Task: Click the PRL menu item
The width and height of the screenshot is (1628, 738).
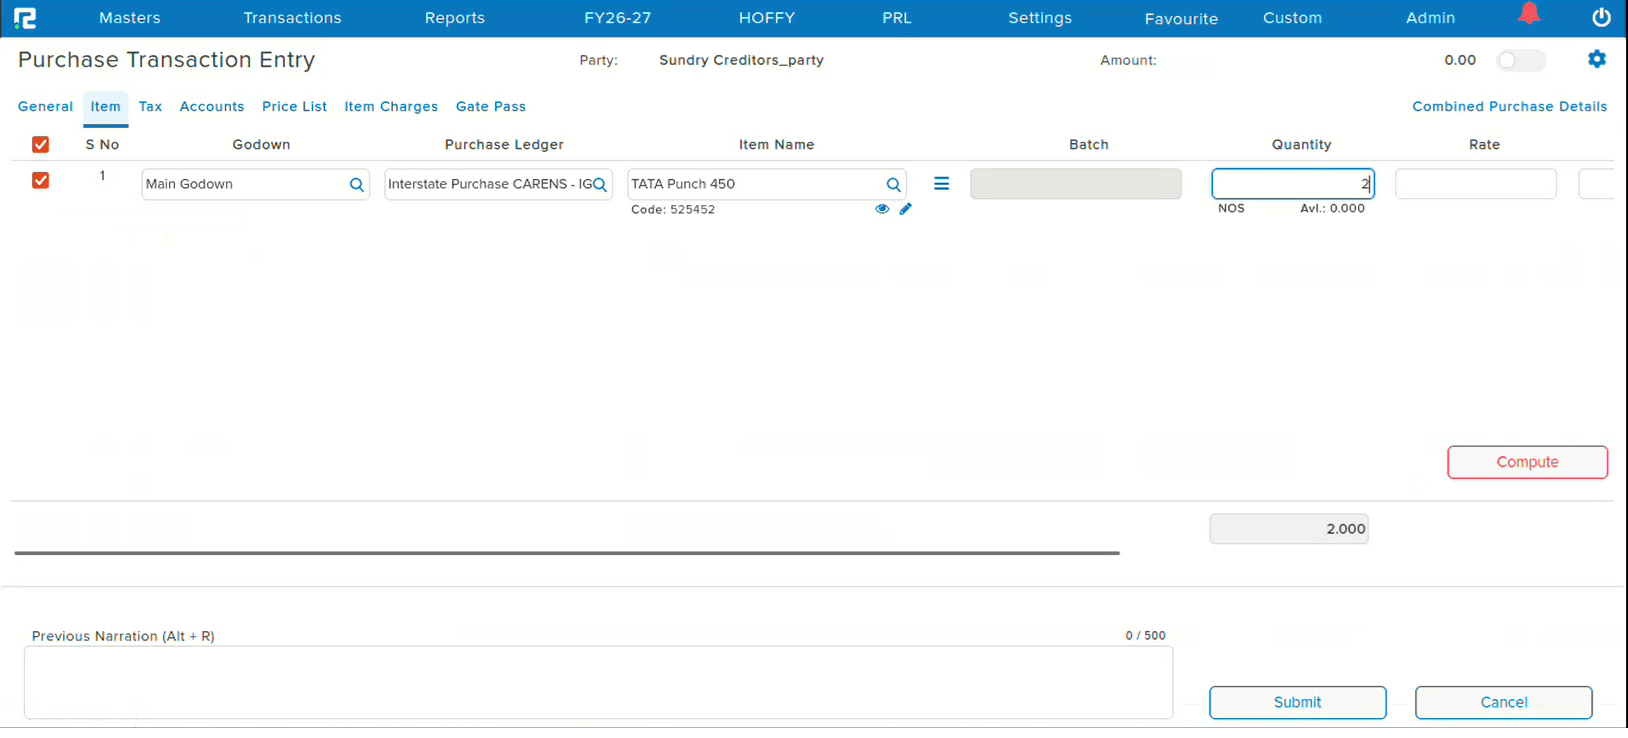Action: (x=897, y=18)
